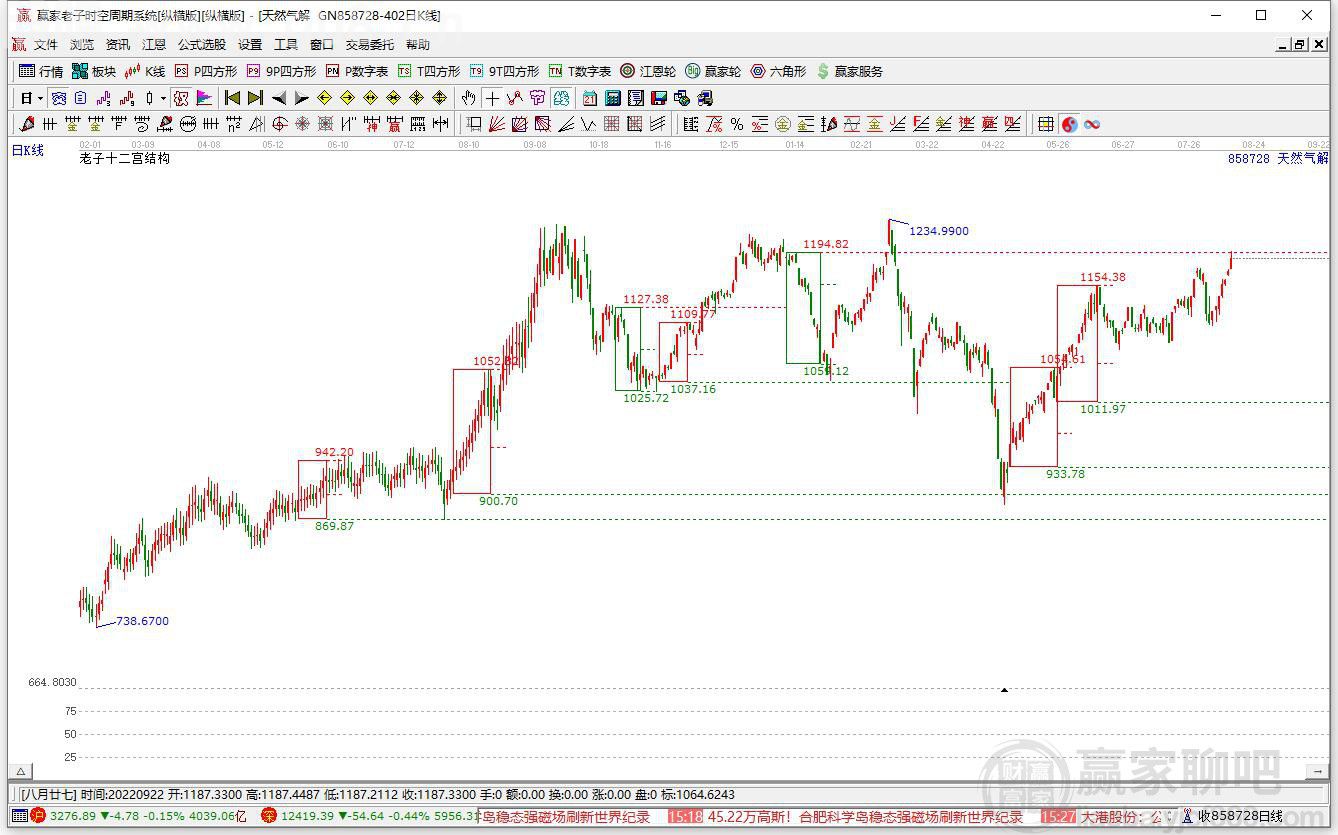Open the scrolling news headline 岛稳态强磁场刷新世界纪录

pyautogui.click(x=566, y=817)
